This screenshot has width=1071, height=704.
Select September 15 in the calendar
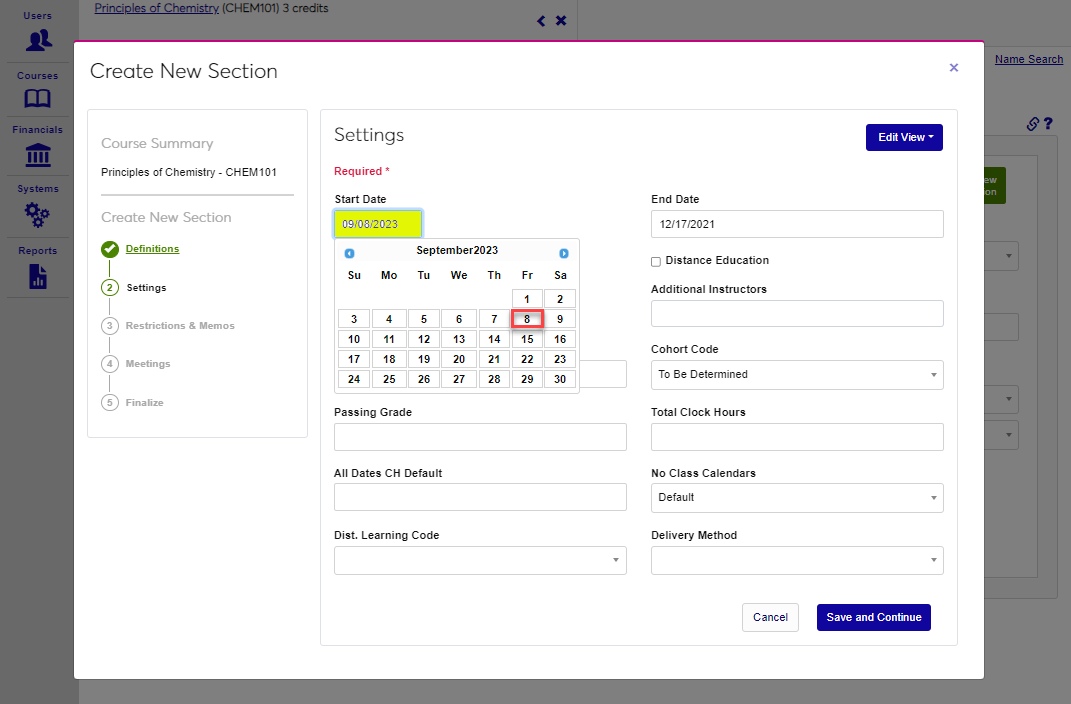point(527,340)
